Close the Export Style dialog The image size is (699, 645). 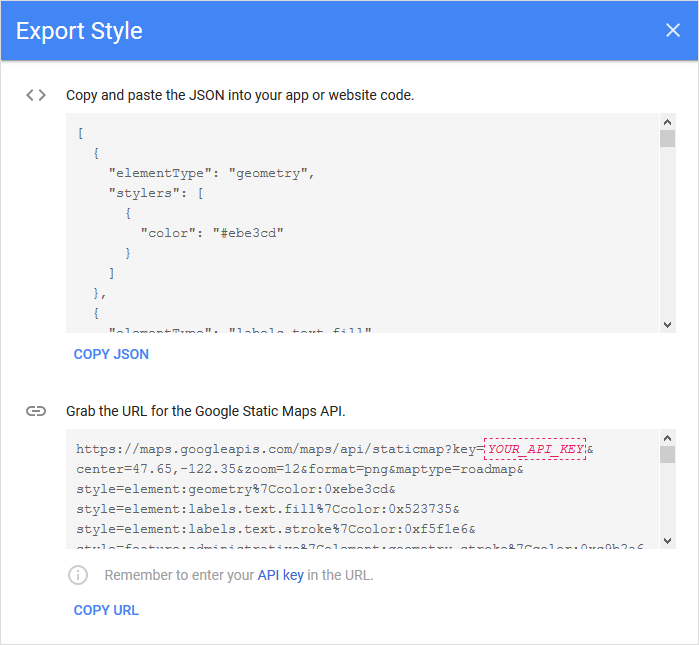click(672, 30)
